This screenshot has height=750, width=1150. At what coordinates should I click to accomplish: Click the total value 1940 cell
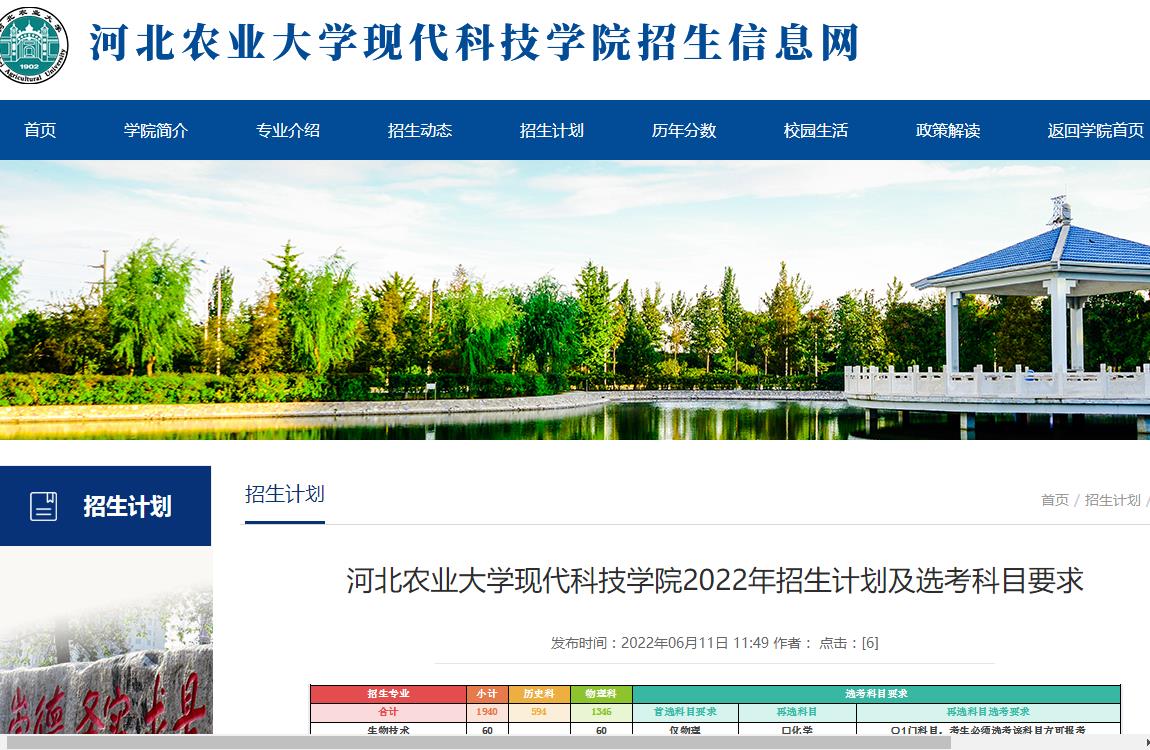coord(487,712)
